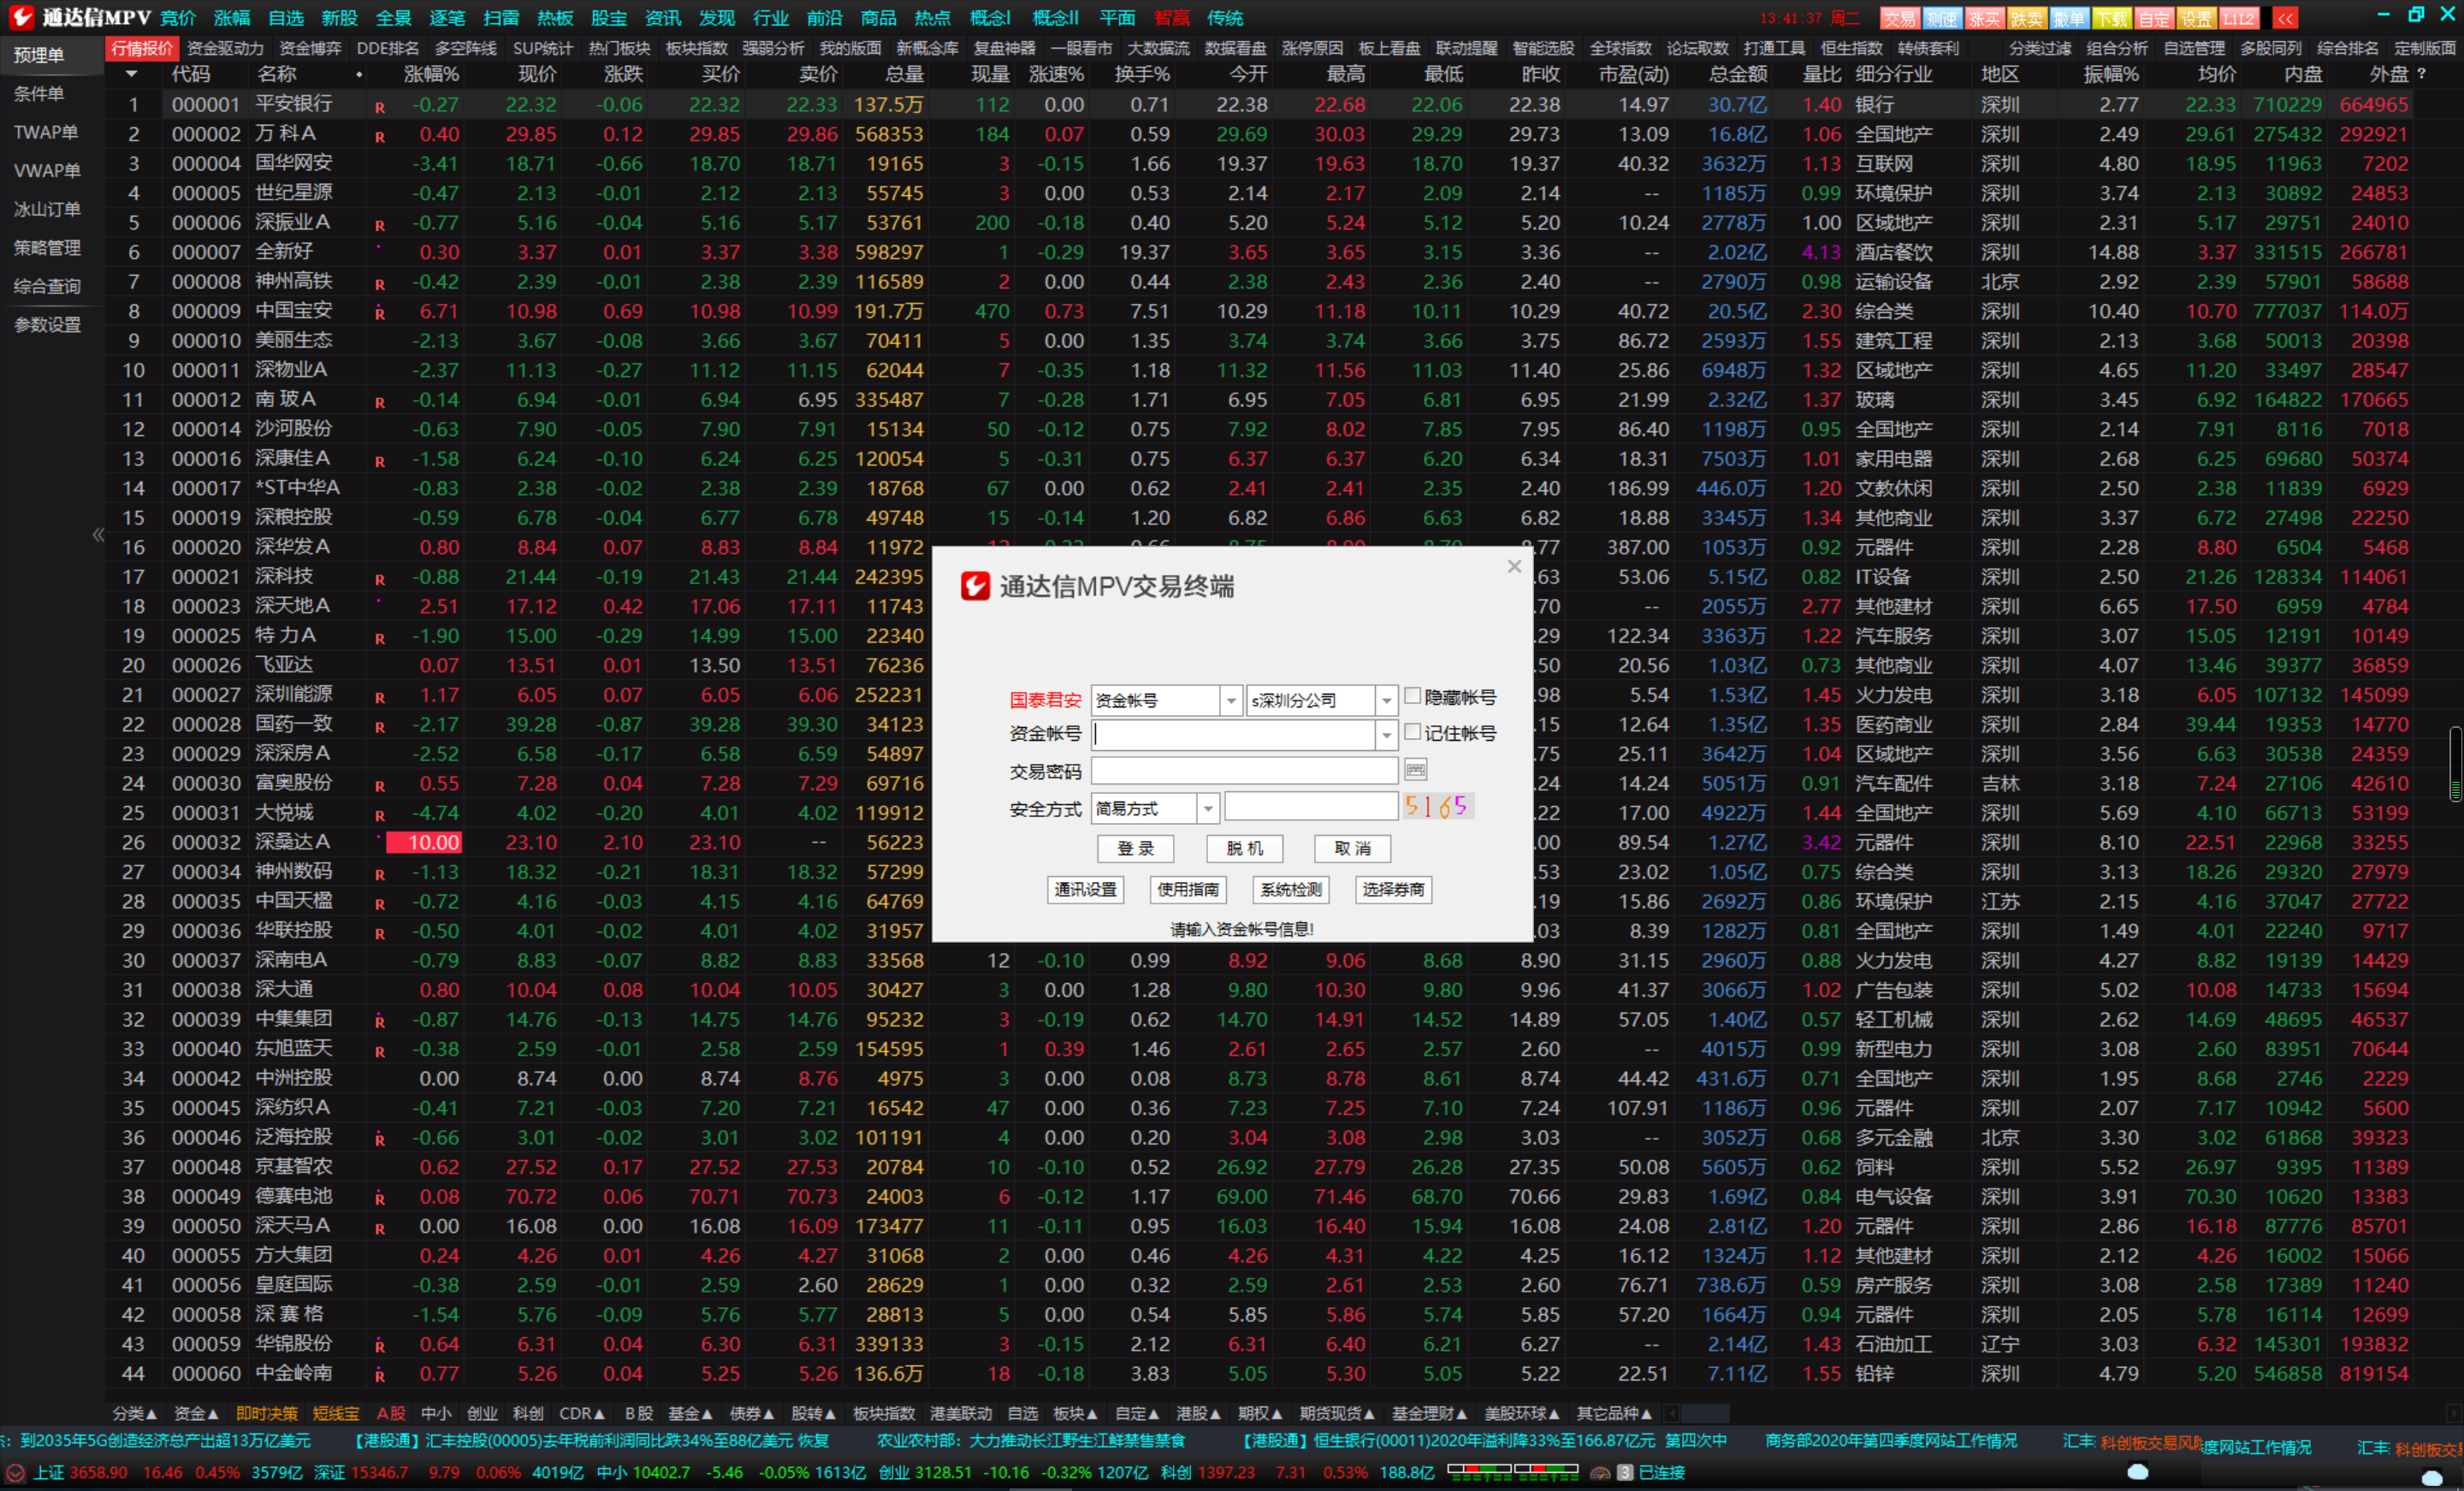Click the help question mark in the column header
This screenshot has height=1491, width=2464.
pyautogui.click(x=2421, y=74)
